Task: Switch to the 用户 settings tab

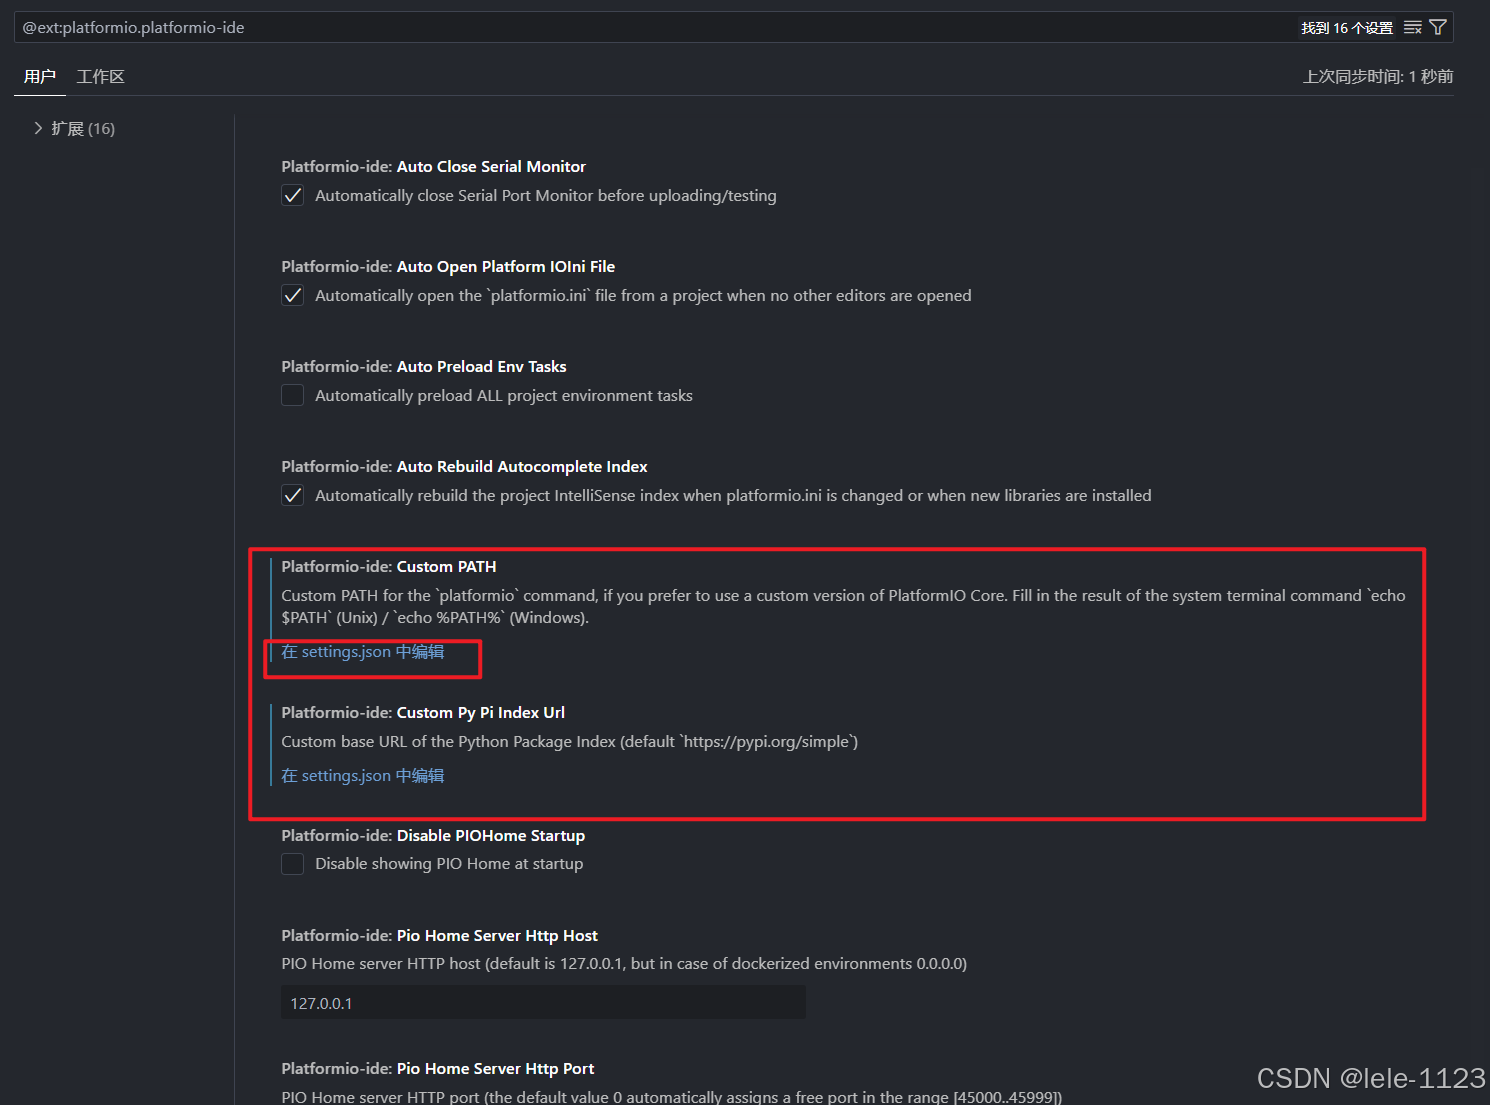Action: 40,77
